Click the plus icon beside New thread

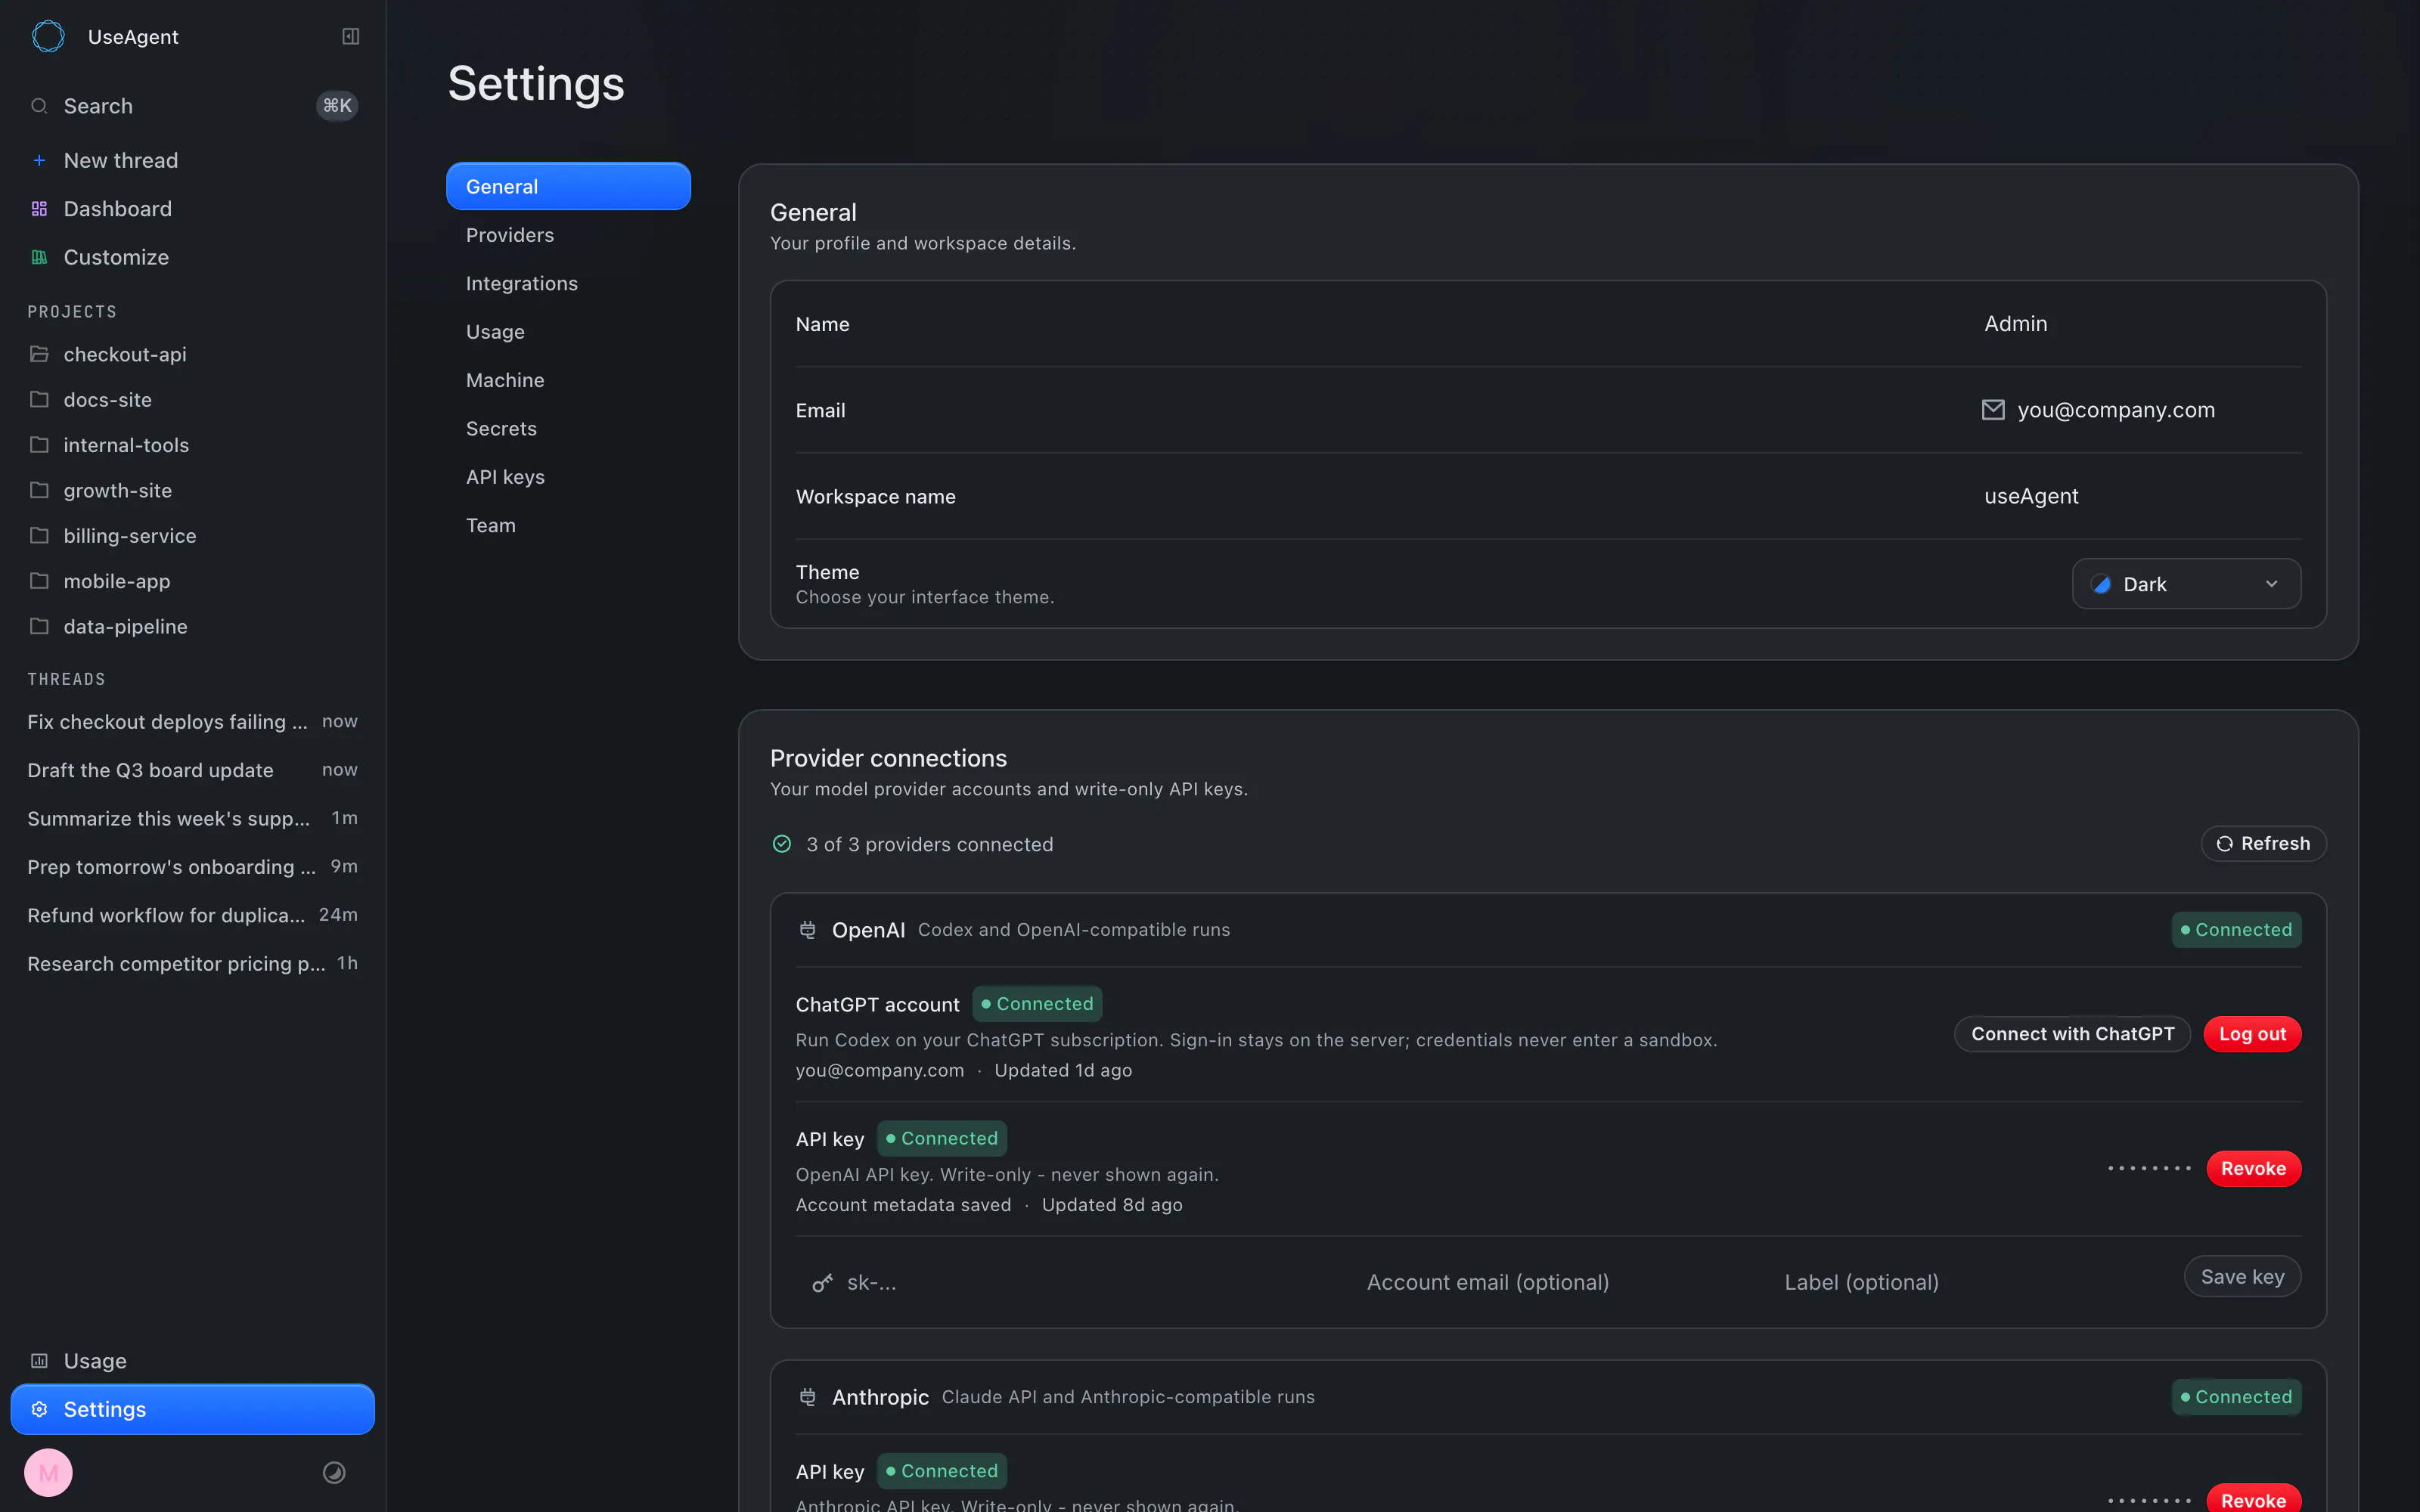[39, 160]
